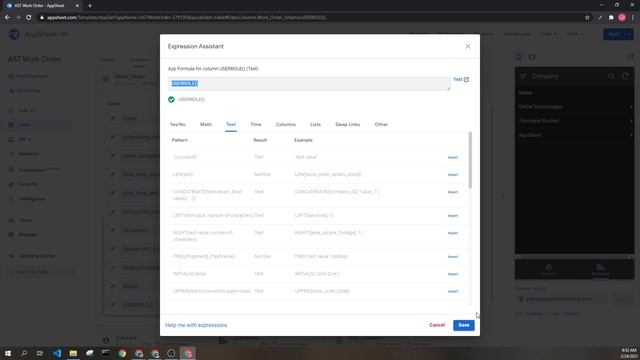Insert the "constant" text pattern
Viewport: 640px width, 360px height.
pyautogui.click(x=453, y=157)
